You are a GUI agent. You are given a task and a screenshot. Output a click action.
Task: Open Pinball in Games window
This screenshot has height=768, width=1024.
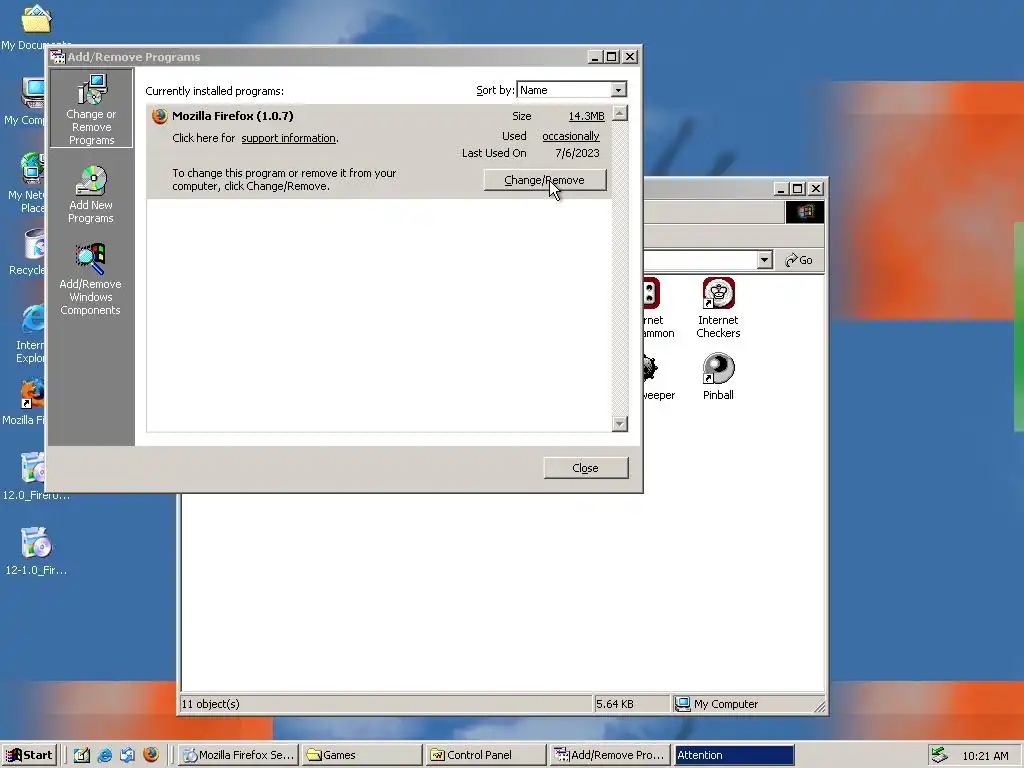coord(718,377)
